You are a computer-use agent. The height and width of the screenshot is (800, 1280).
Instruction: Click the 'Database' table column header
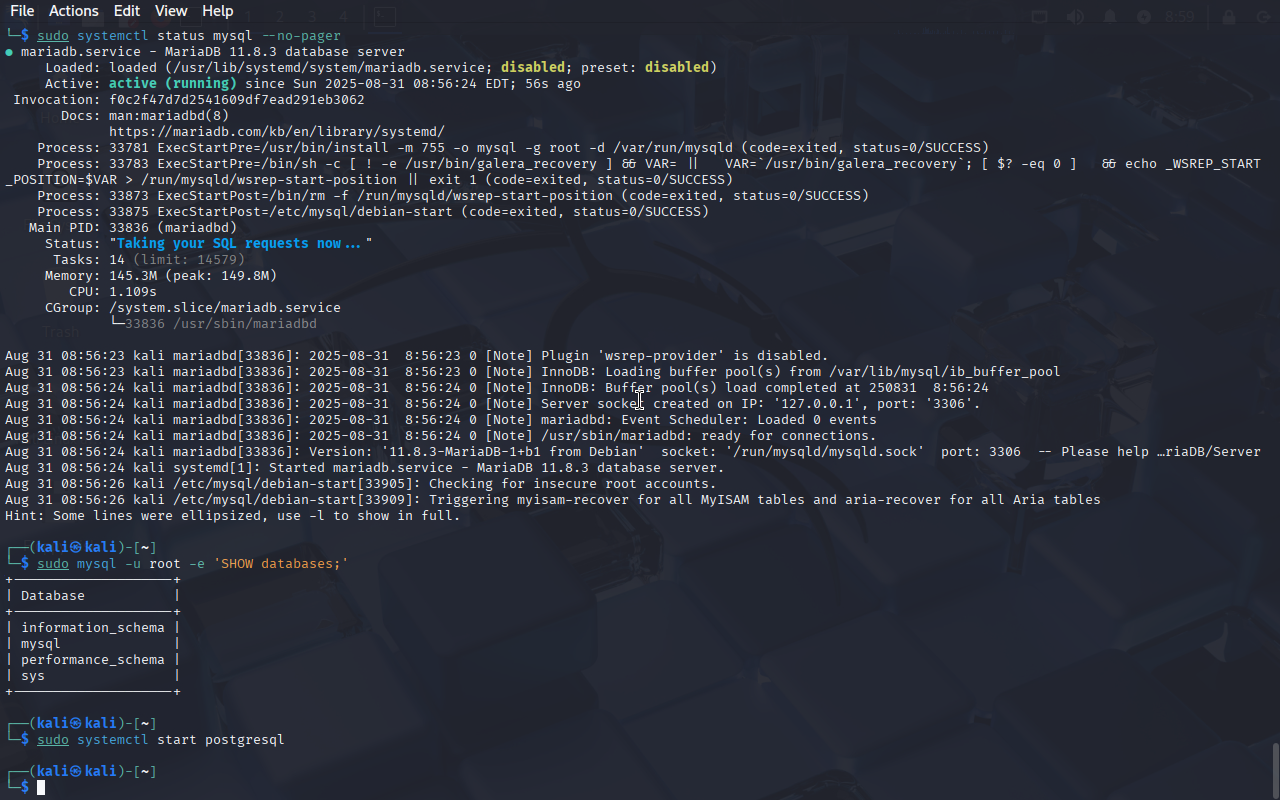[x=53, y=596]
